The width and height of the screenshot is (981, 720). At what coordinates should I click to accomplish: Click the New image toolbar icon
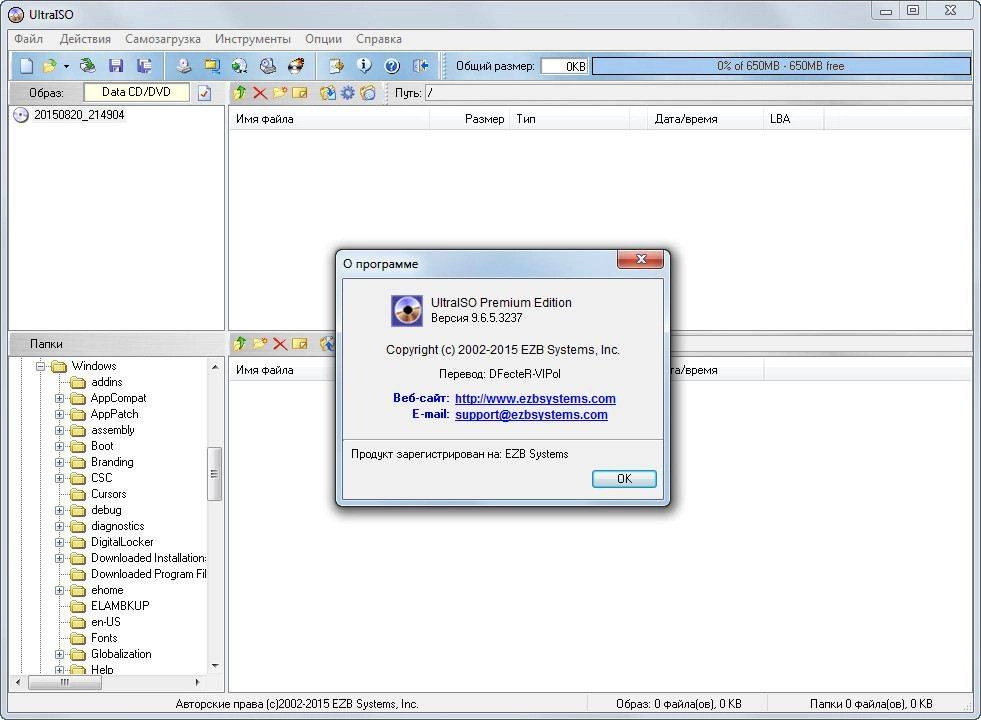point(26,66)
